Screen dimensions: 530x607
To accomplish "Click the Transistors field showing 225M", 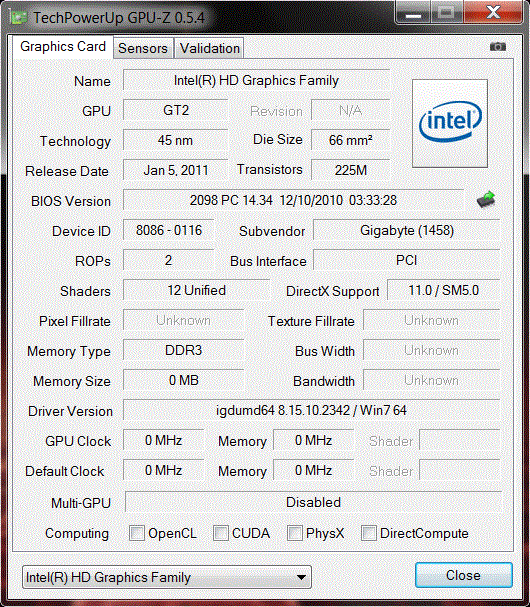I will click(x=350, y=170).
